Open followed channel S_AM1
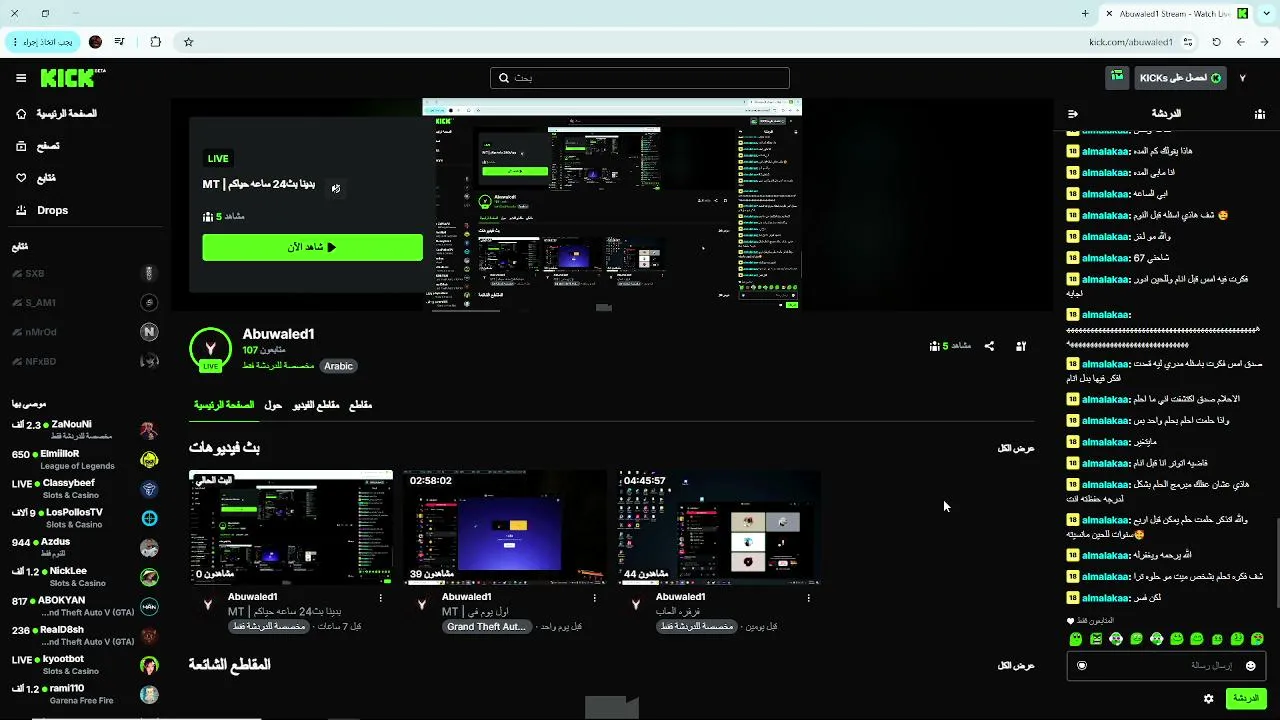Image resolution: width=1280 pixels, height=720 pixels. coord(85,303)
